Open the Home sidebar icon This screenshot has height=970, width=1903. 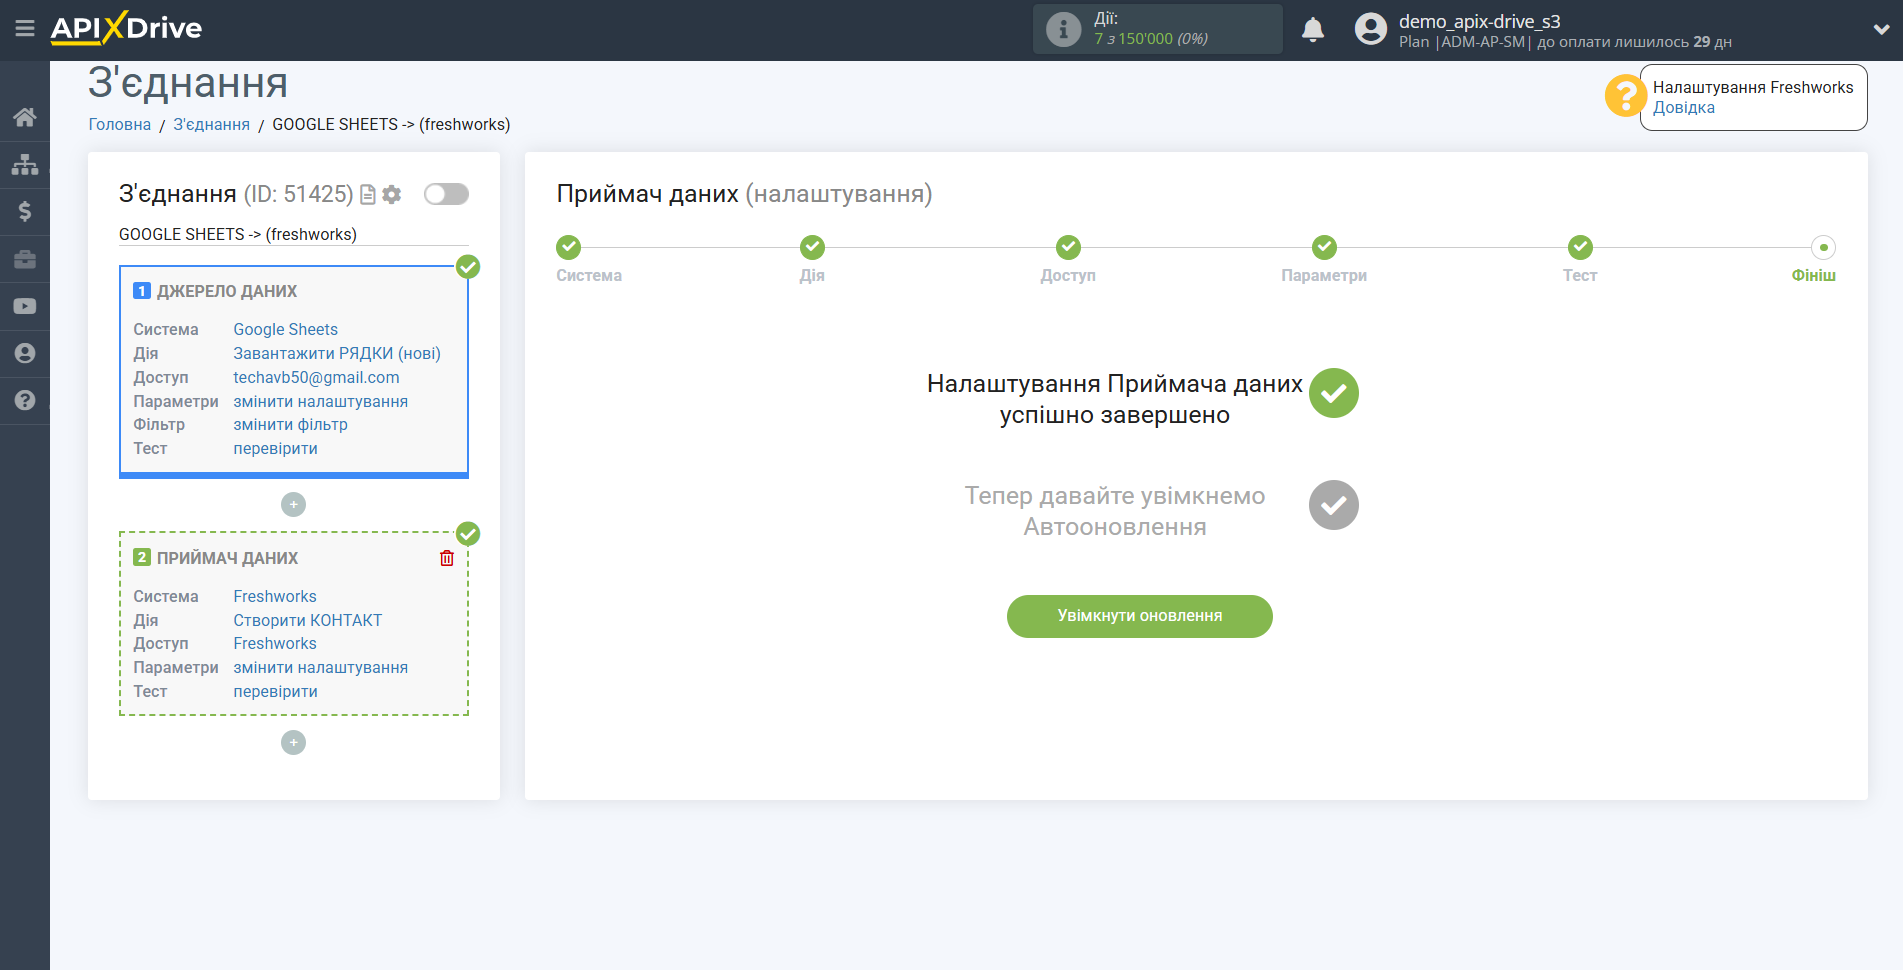25,117
